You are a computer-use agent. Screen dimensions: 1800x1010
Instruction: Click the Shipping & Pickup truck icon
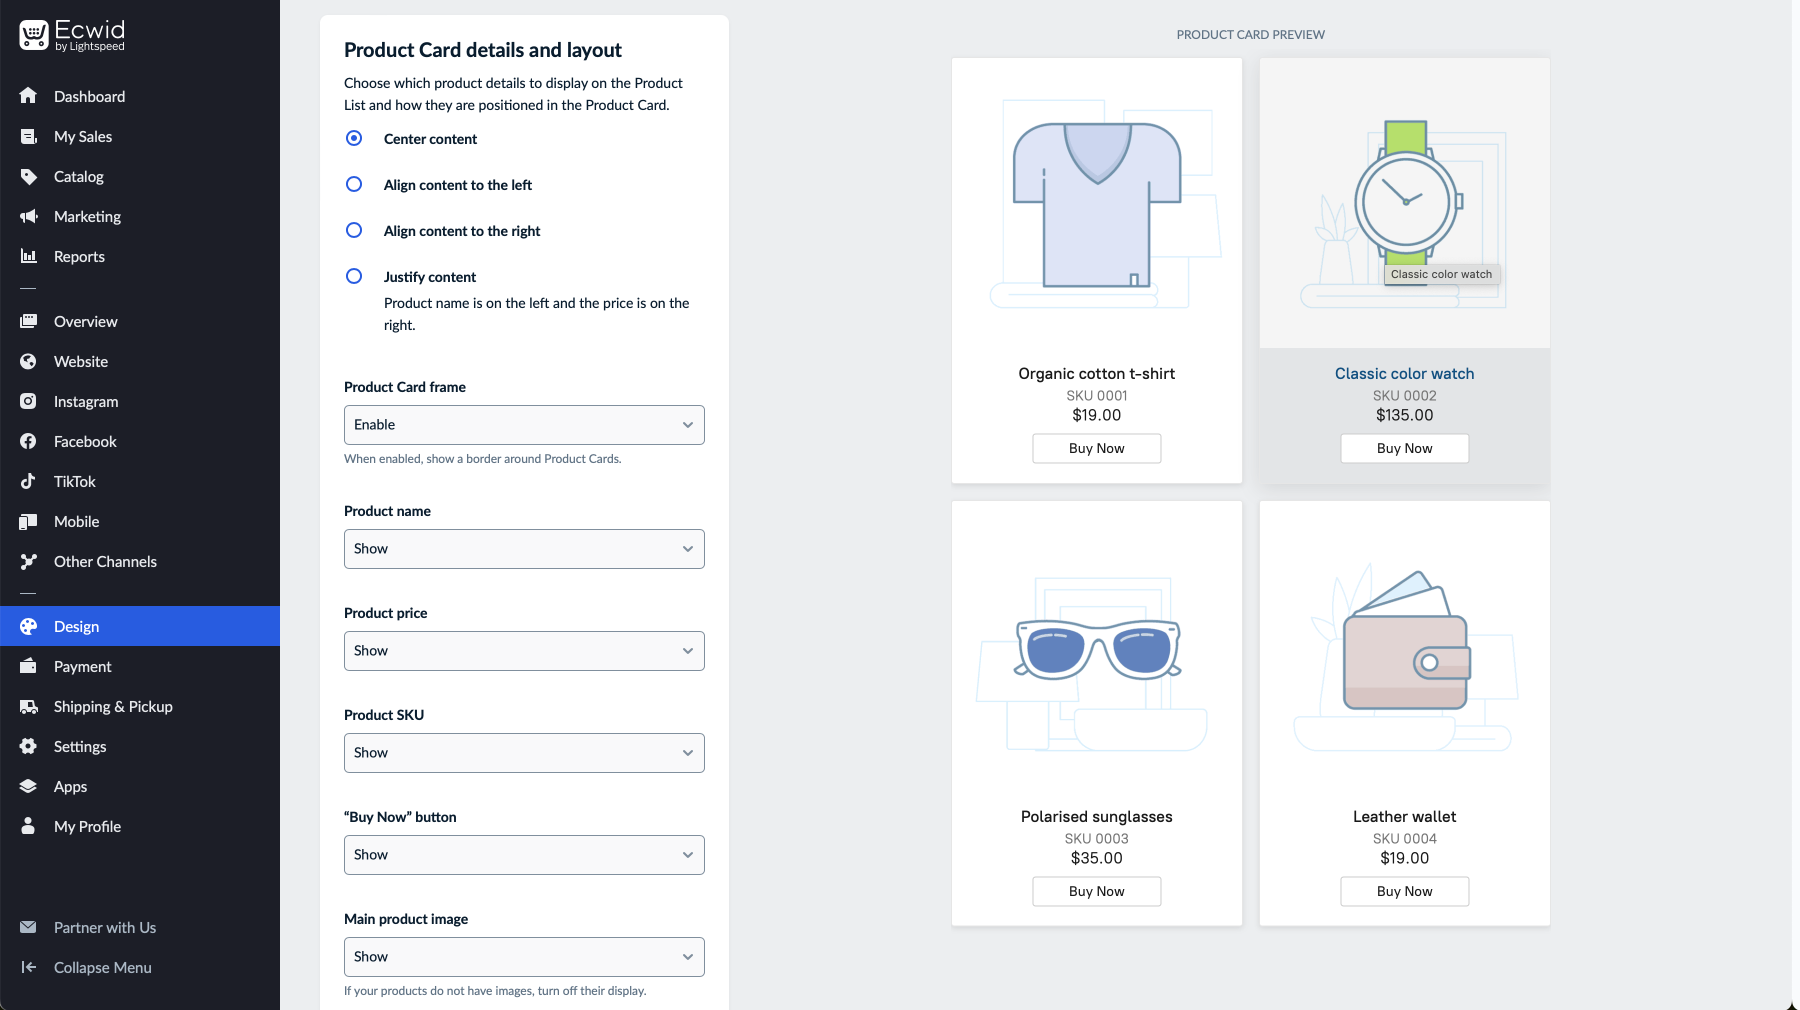(x=28, y=707)
